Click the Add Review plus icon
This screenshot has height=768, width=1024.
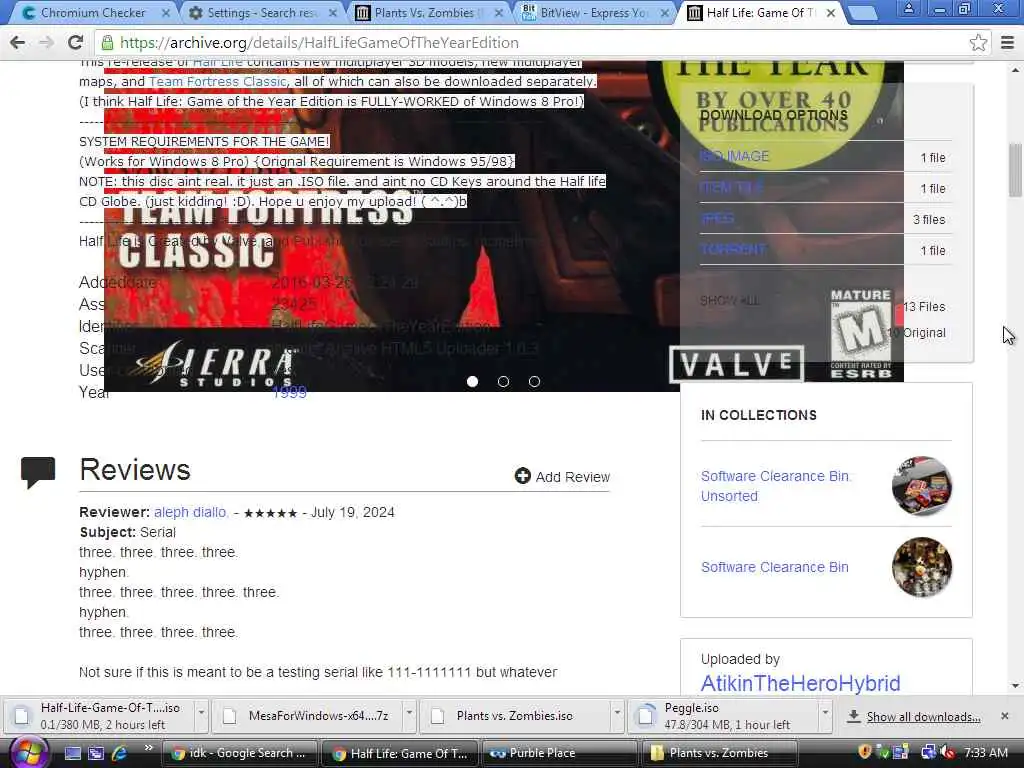[x=522, y=476]
